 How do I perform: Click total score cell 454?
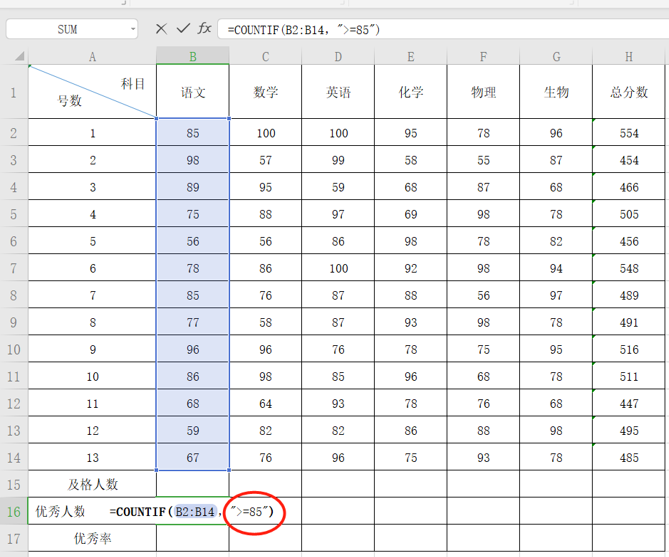(629, 160)
